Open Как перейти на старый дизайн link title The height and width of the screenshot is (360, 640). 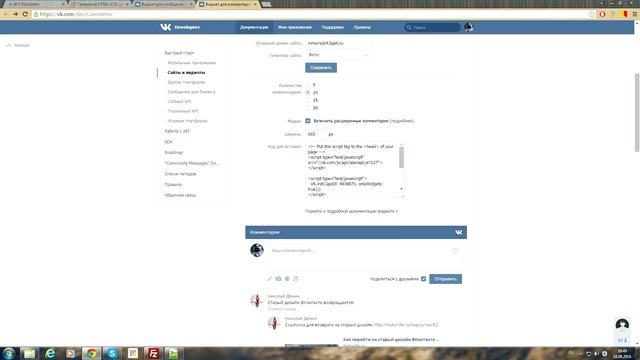tap(391, 339)
